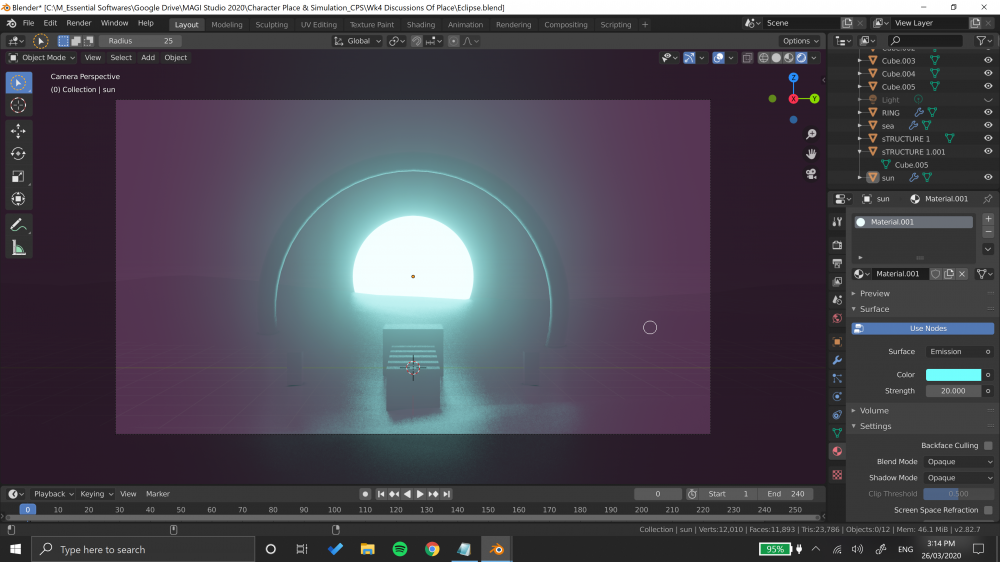Screen dimensions: 1000x562
Task: Add a new material slot
Action: click(988, 219)
